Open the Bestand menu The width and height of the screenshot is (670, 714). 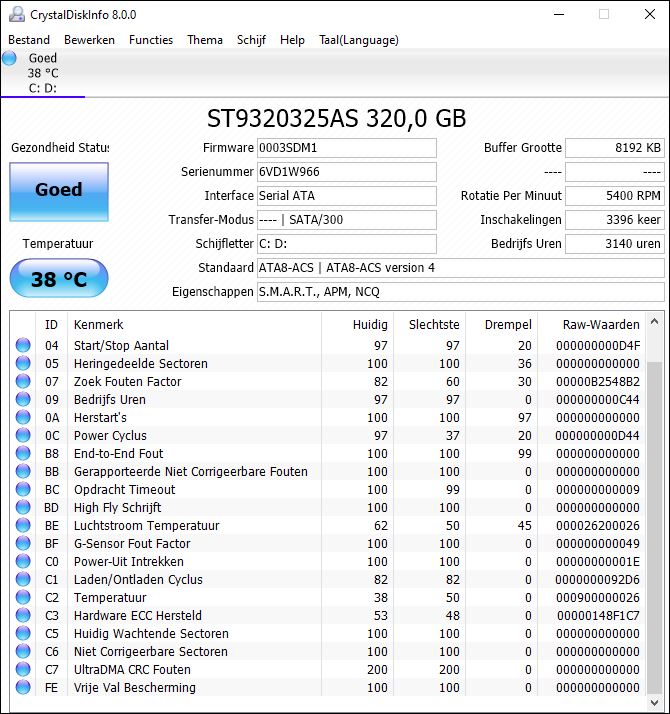(29, 40)
